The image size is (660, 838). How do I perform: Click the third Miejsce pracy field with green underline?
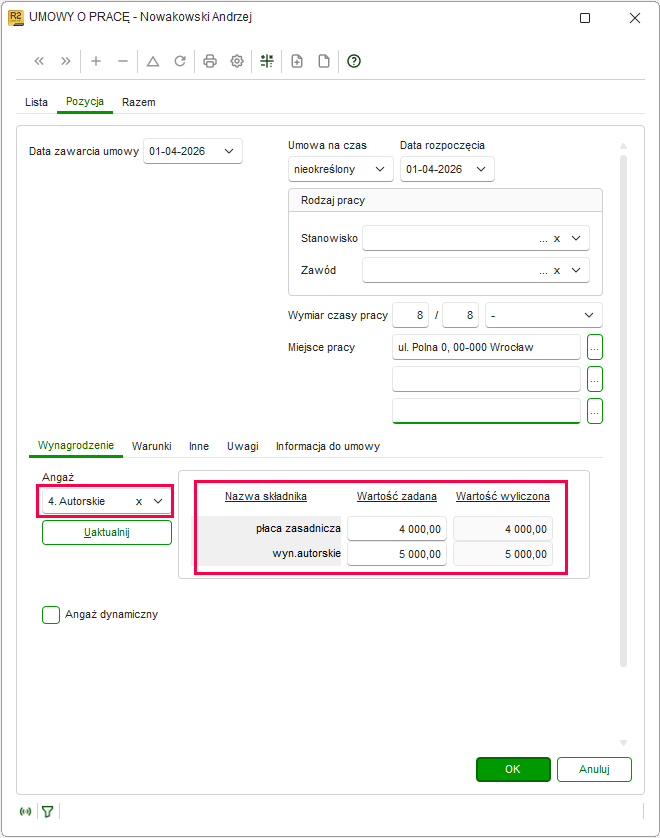[x=486, y=411]
